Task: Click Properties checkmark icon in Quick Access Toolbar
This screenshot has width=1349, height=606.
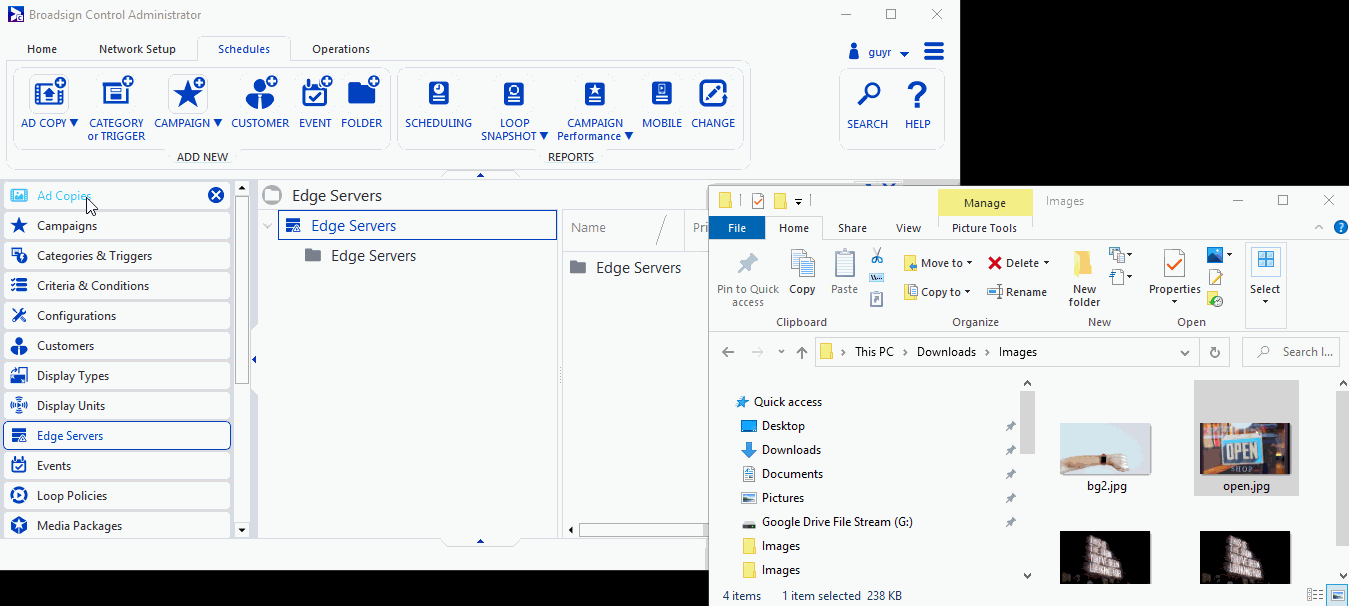Action: point(758,201)
